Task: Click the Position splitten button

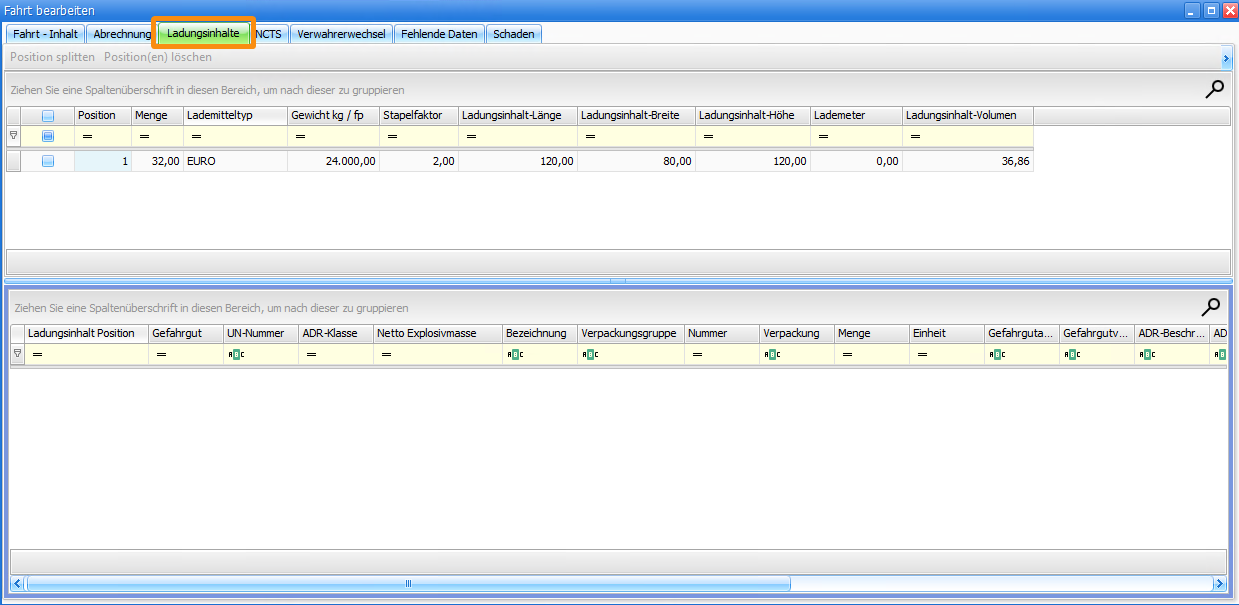Action: 52,57
